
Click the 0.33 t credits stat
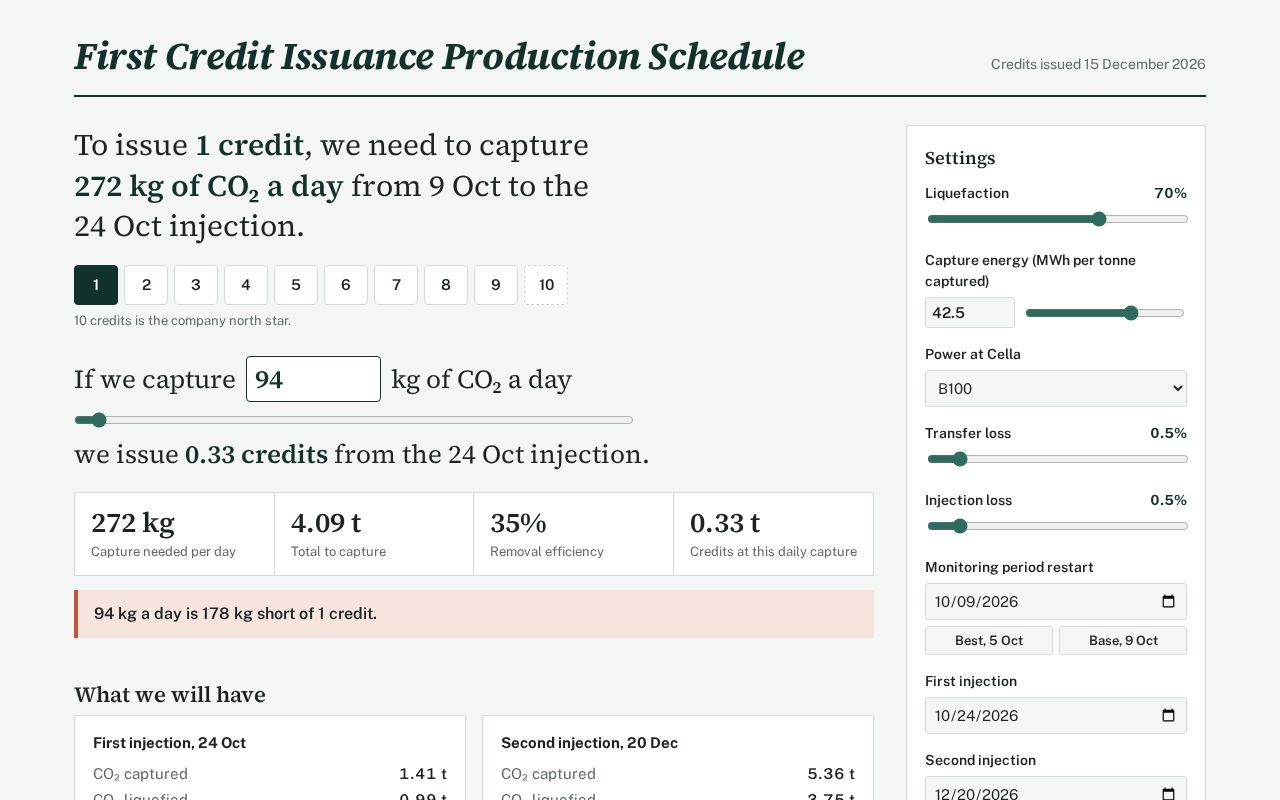773,534
